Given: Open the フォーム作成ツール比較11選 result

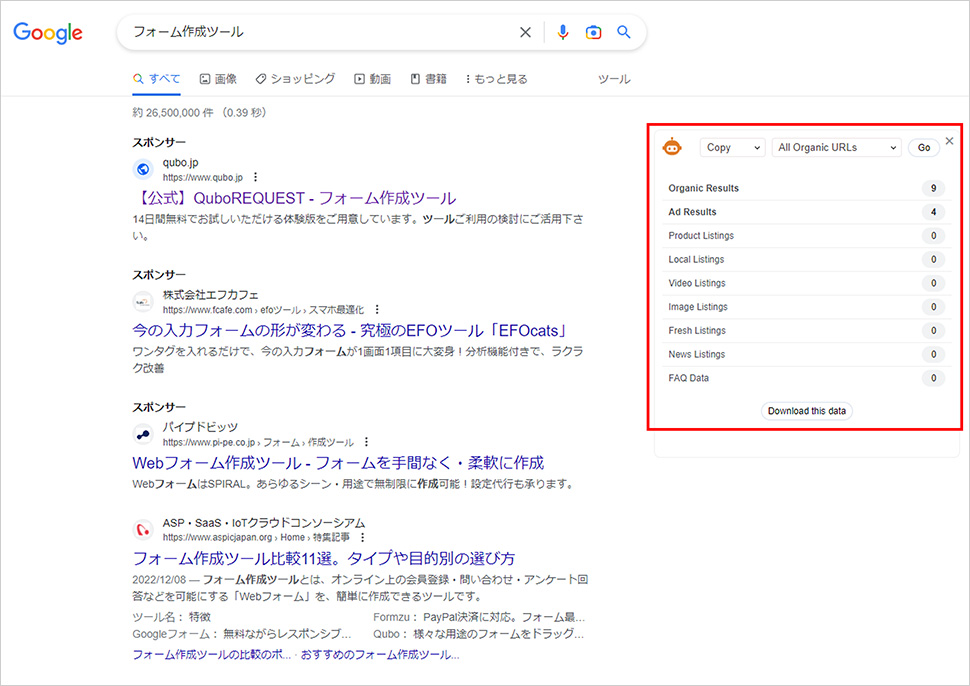Looking at the screenshot, I should point(324,559).
